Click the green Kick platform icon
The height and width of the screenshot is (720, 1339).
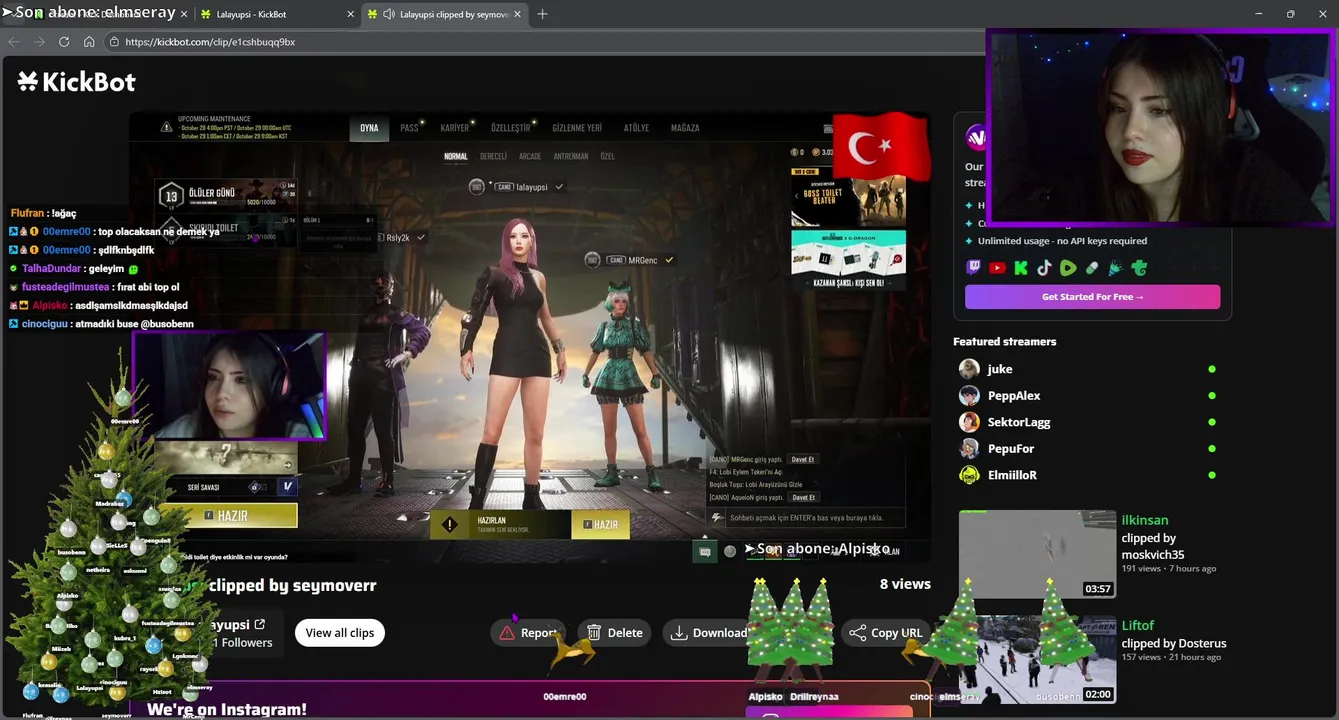click(x=1021, y=268)
